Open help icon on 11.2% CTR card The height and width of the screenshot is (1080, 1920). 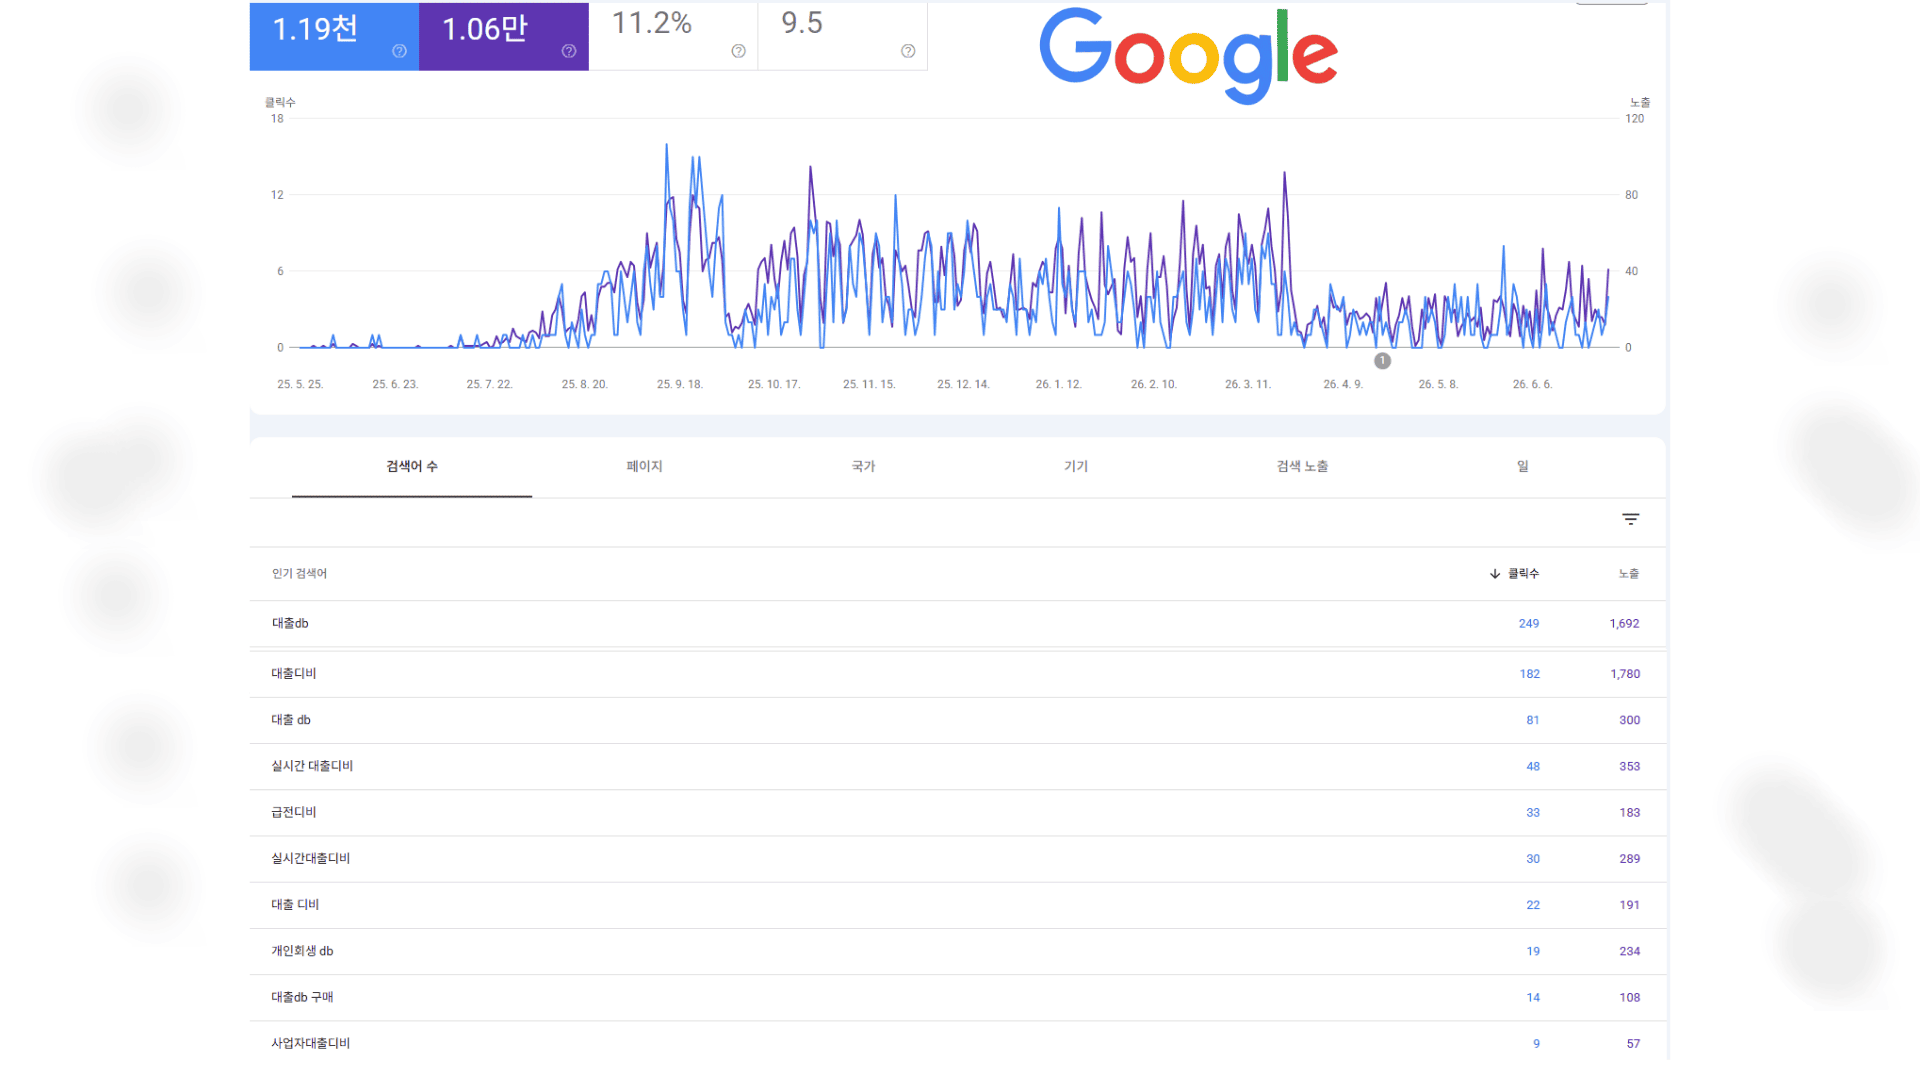(738, 51)
